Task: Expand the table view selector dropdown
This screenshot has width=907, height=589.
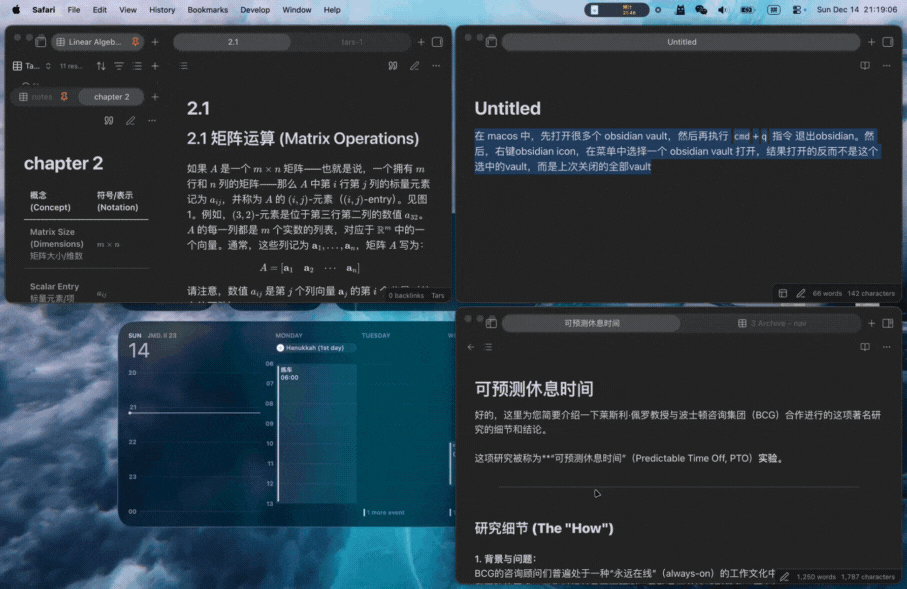Action: click(x=33, y=66)
